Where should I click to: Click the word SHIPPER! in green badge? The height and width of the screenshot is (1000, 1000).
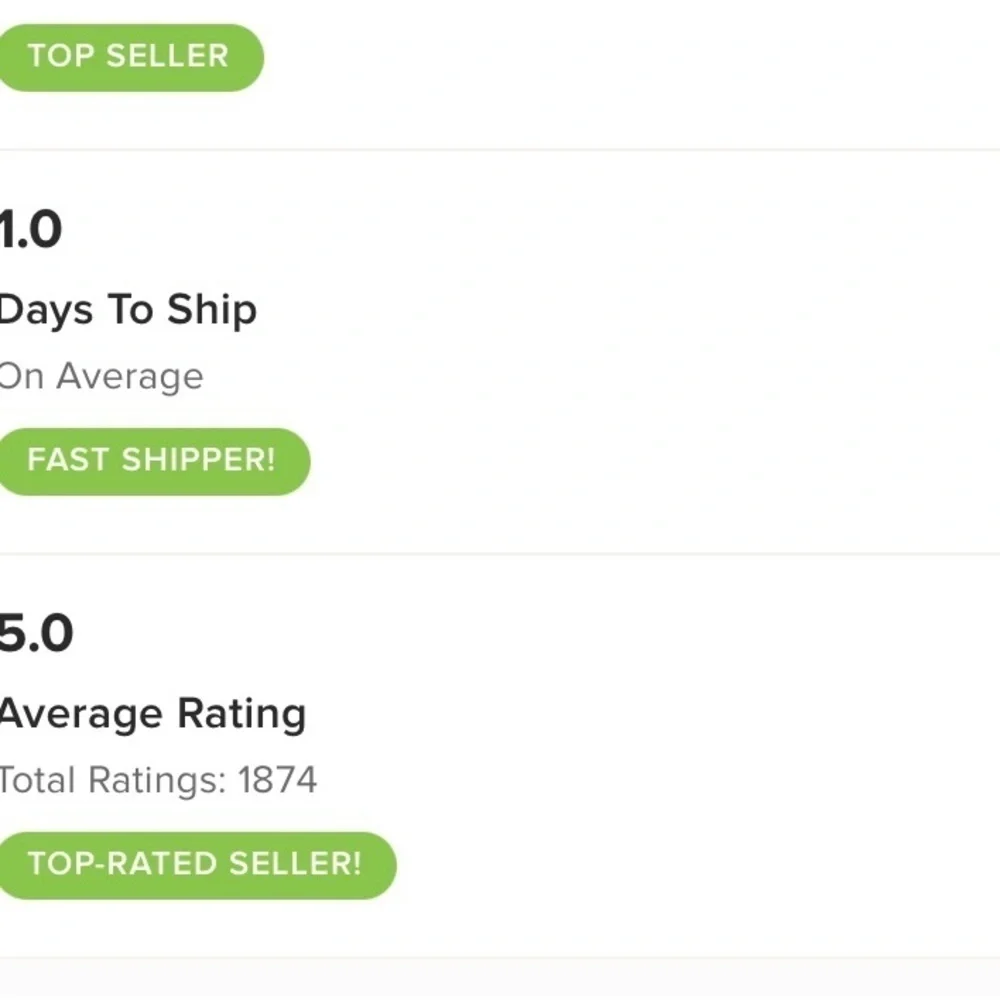198,460
